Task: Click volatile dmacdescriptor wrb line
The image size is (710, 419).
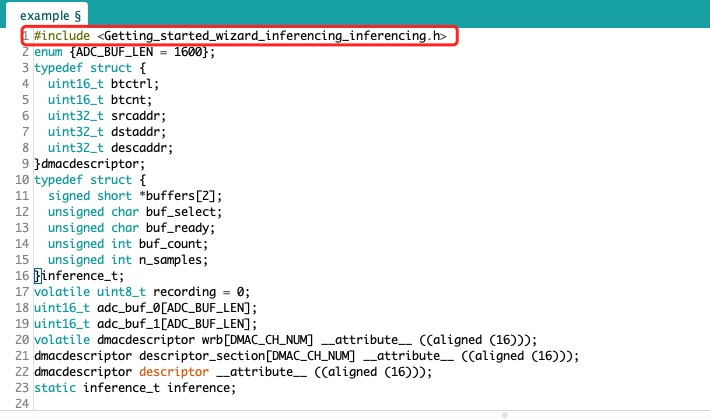Action: tap(285, 340)
